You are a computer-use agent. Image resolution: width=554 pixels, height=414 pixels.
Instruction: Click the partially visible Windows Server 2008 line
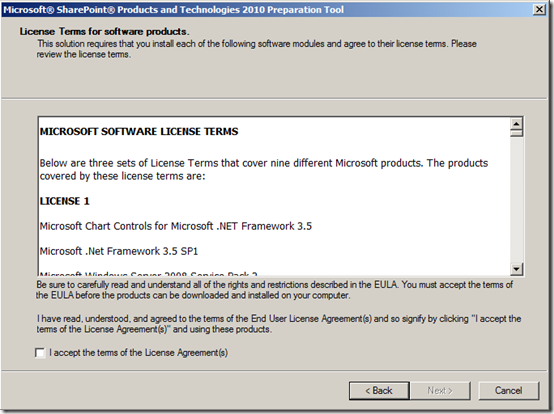click(148, 273)
